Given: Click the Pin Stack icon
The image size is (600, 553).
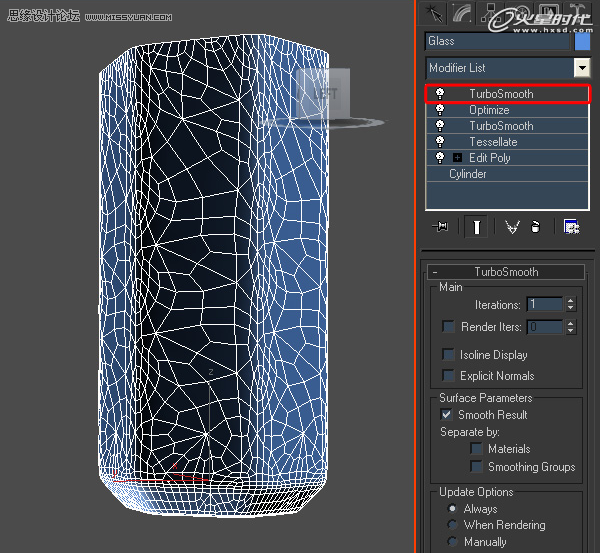Looking at the screenshot, I should pos(440,227).
